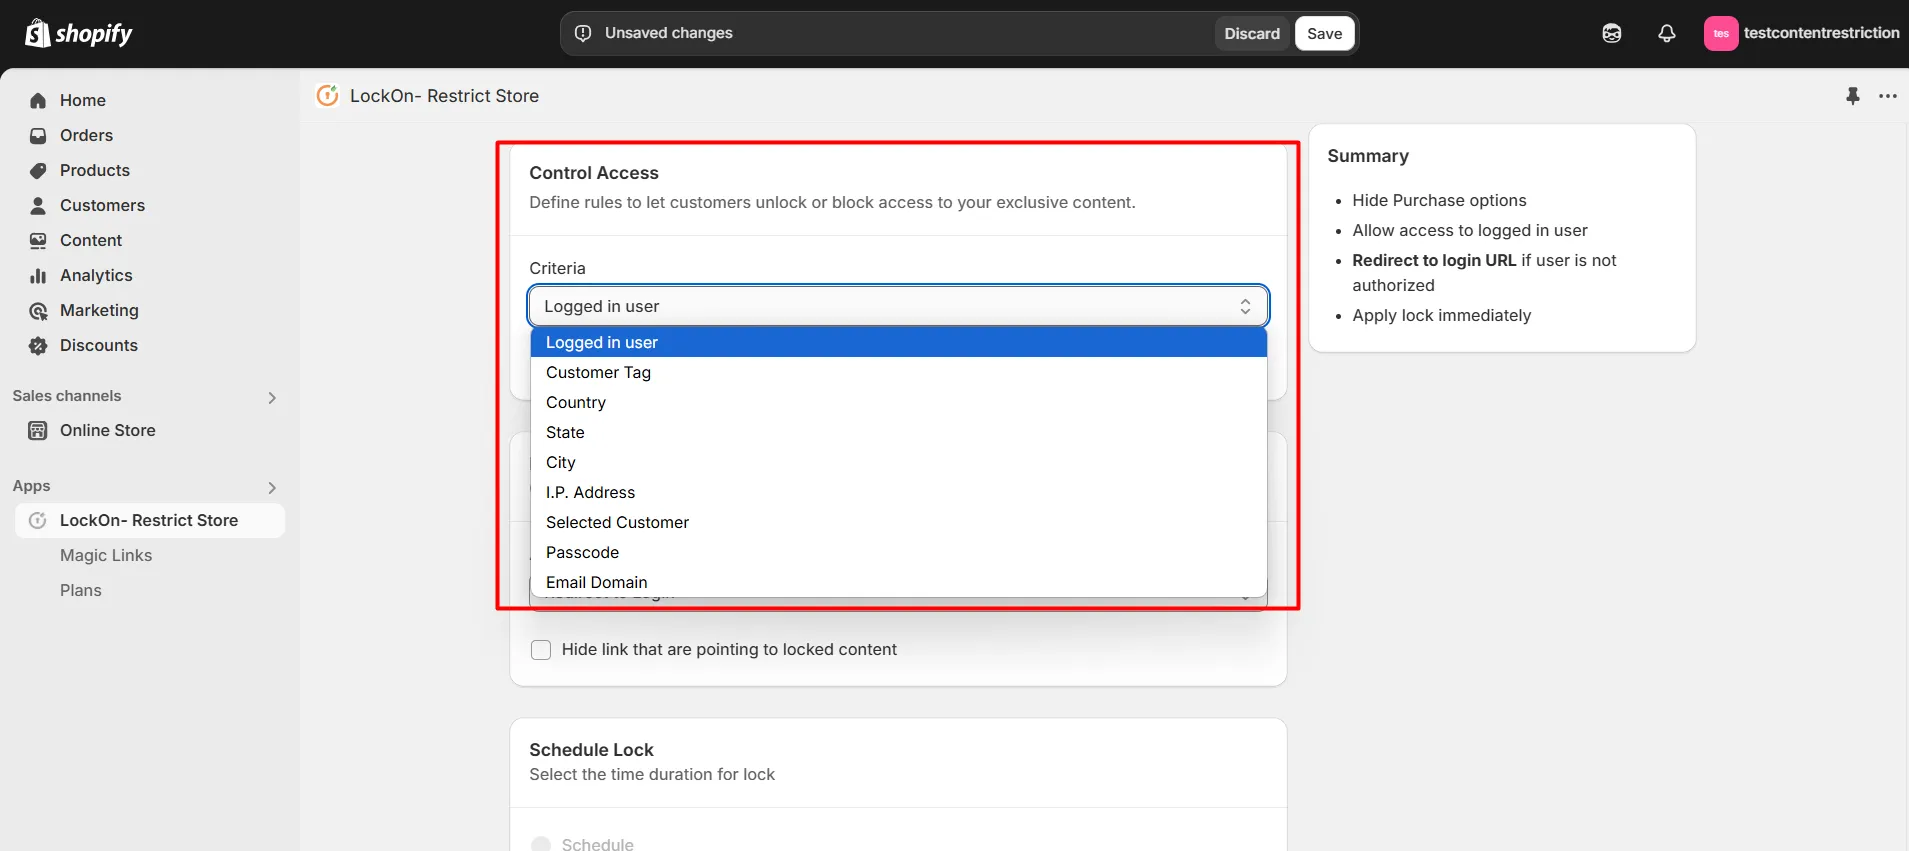1909x851 pixels.
Task: Go to Home in sidebar
Action: pos(83,100)
